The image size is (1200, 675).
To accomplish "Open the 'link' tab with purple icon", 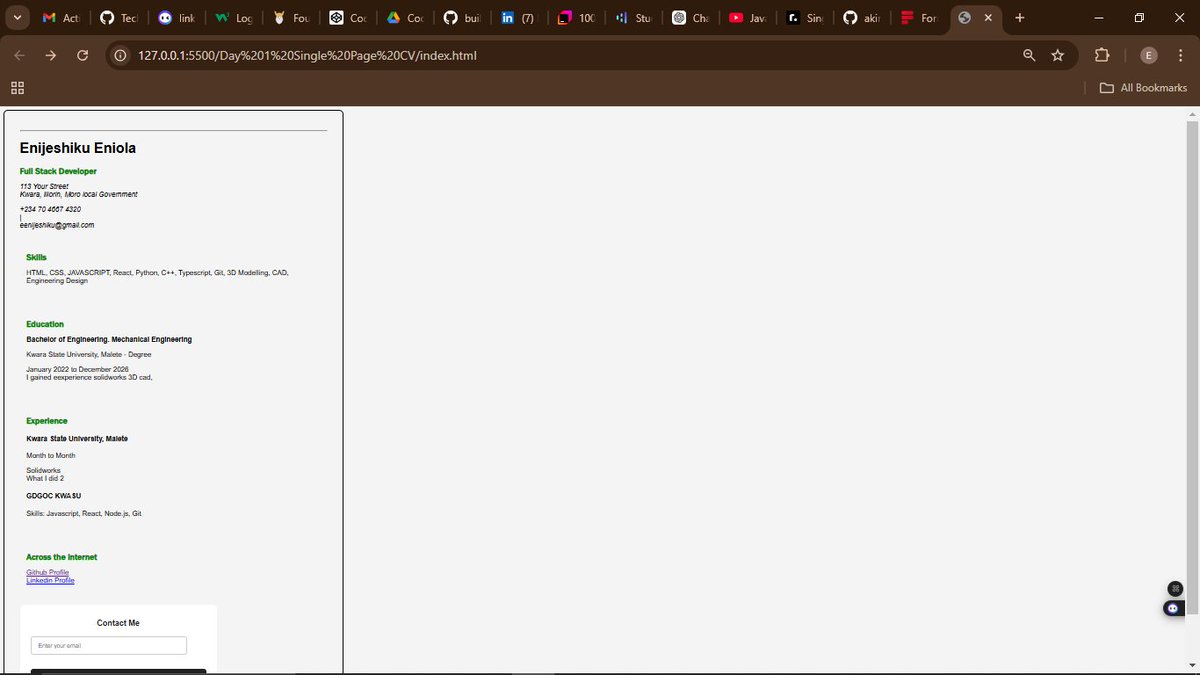I will pyautogui.click(x=177, y=18).
